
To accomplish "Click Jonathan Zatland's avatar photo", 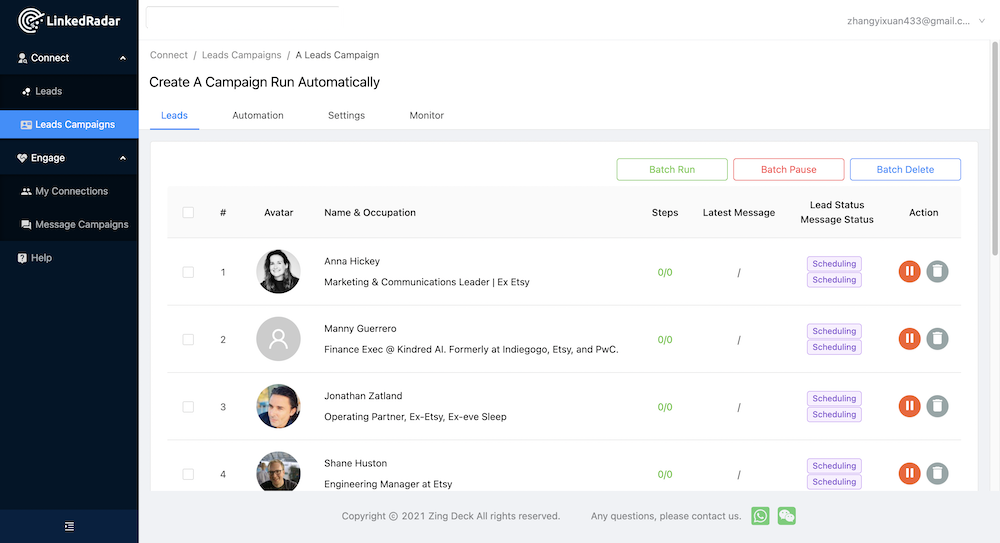I will click(x=278, y=406).
